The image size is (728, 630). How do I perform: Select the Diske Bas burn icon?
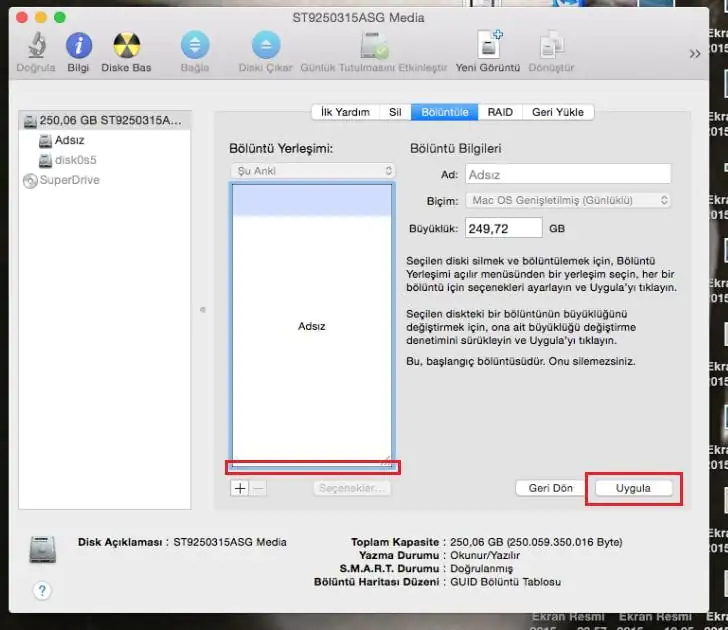pos(126,45)
